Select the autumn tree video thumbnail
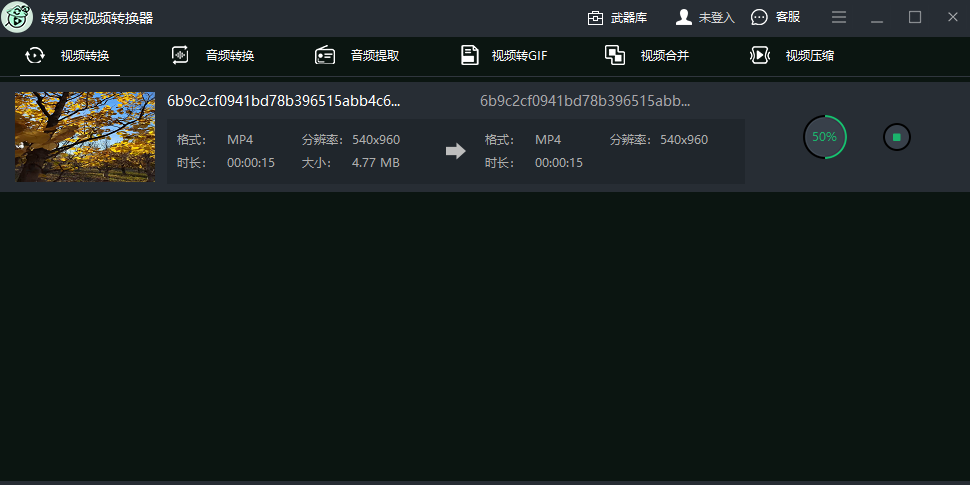This screenshot has height=485, width=970. pyautogui.click(x=85, y=137)
